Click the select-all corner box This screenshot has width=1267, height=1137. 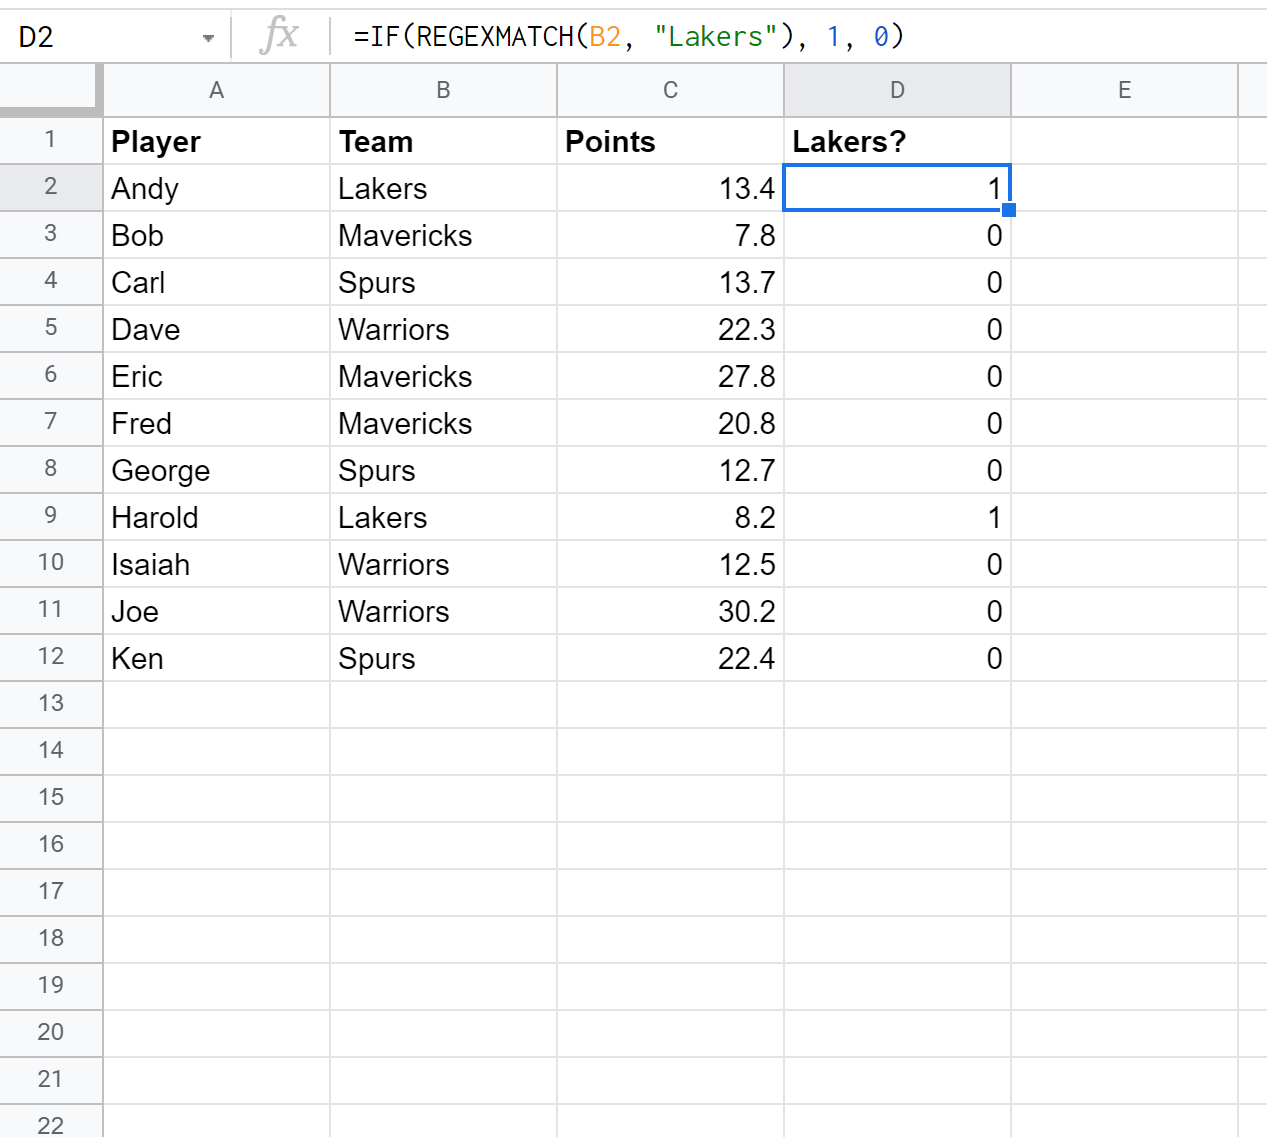pos(50,89)
